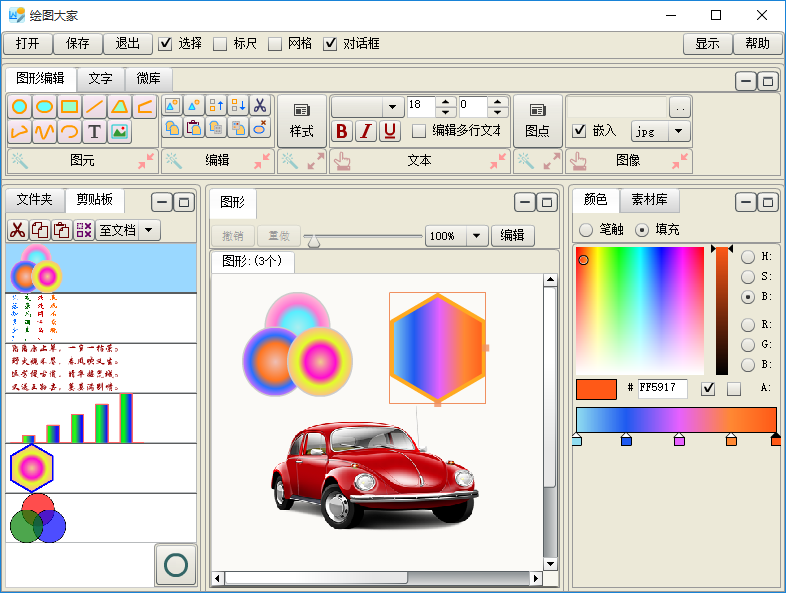This screenshot has width=786, height=593.
Task: Toggle the 对话框 checkbox
Action: point(330,44)
